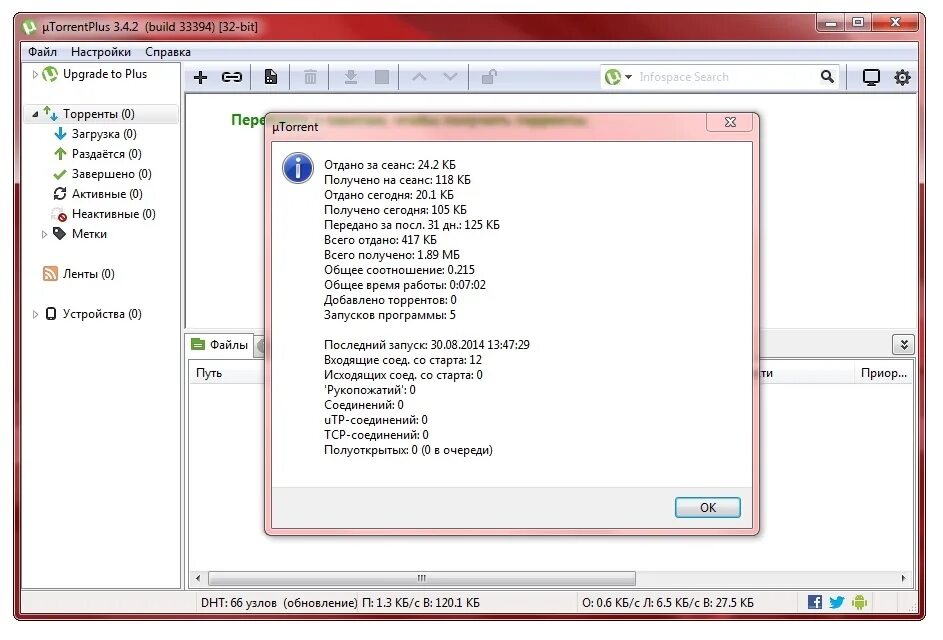
Task: Click the П: 1.3 КБ/с download status
Action: point(420,602)
